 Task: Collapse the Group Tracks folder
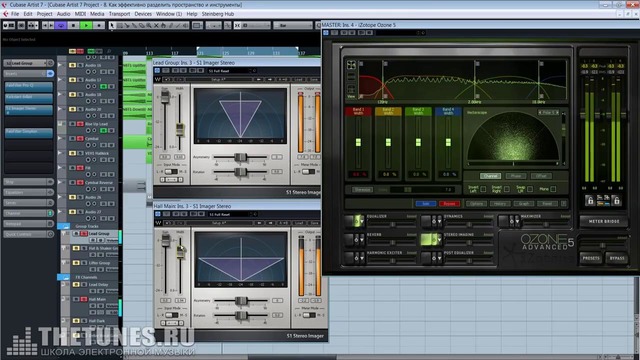coord(64,226)
